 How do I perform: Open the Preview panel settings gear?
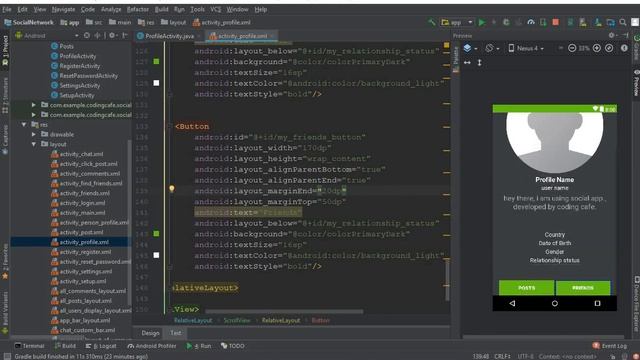(x=612, y=36)
